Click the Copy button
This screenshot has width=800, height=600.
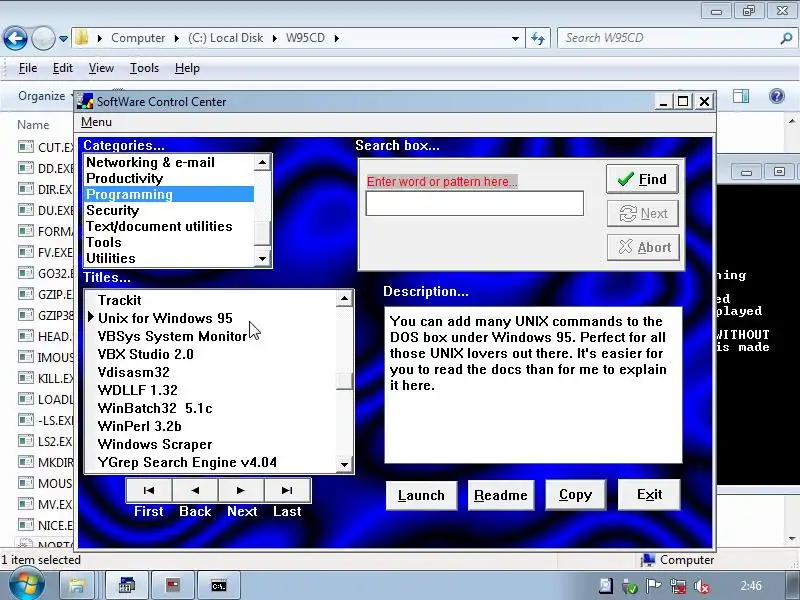576,495
